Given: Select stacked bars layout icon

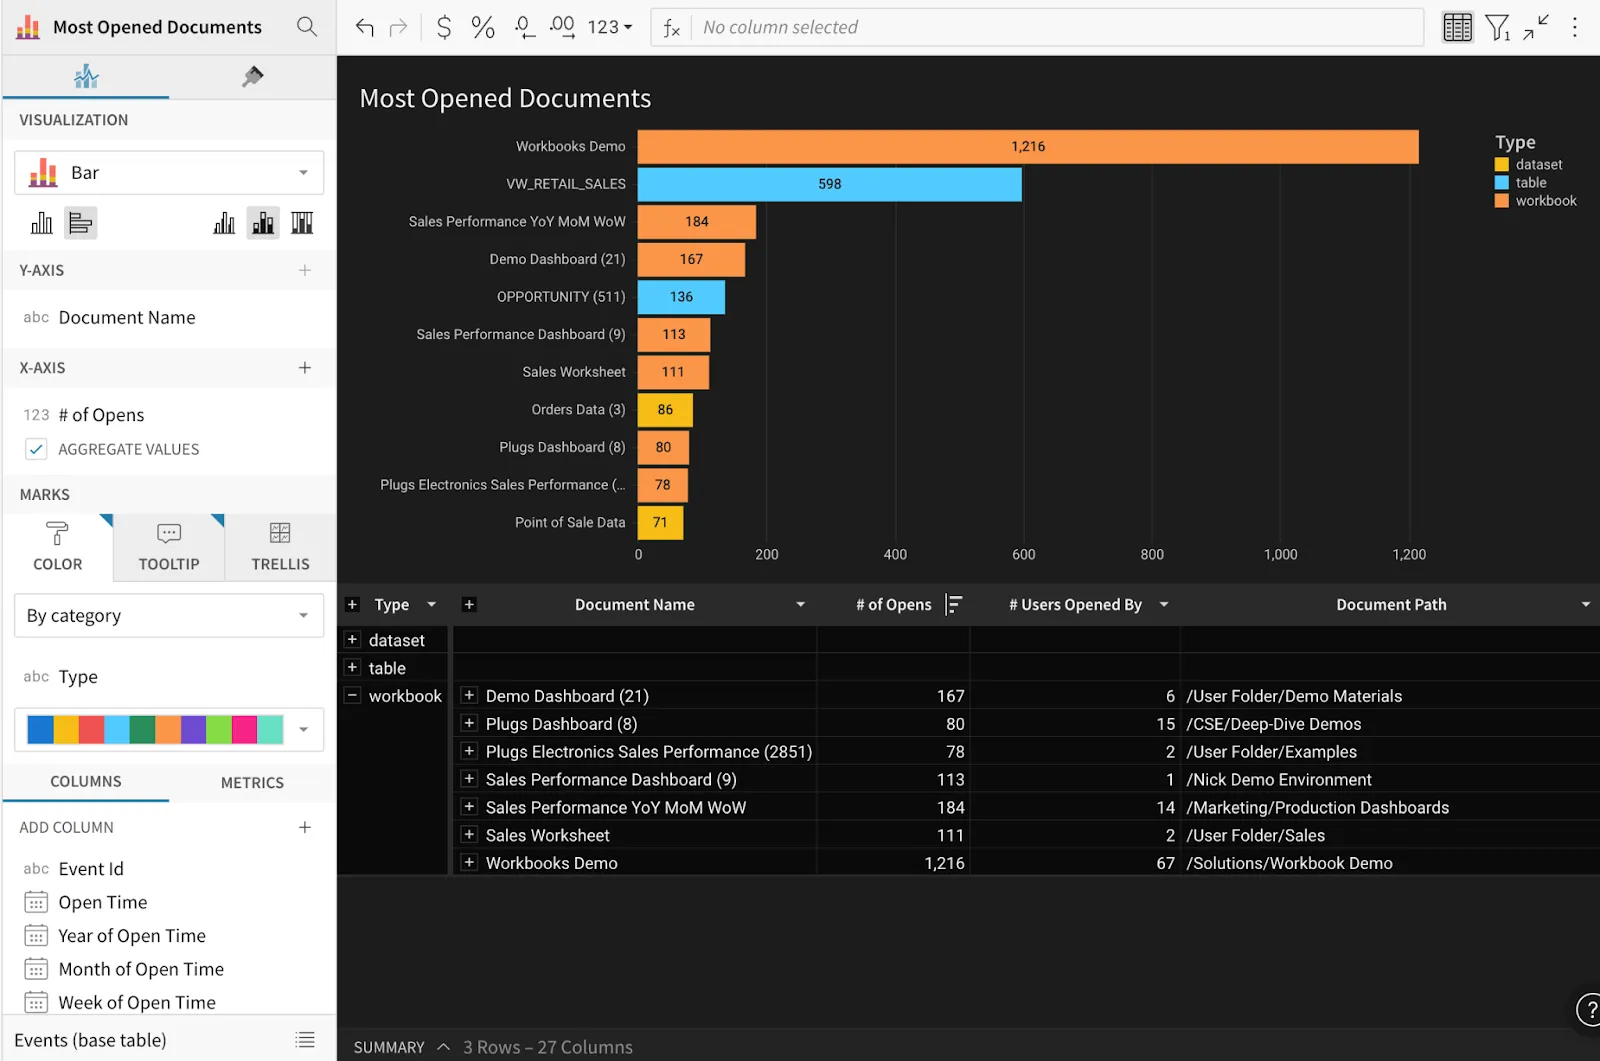Looking at the screenshot, I should (x=263, y=223).
